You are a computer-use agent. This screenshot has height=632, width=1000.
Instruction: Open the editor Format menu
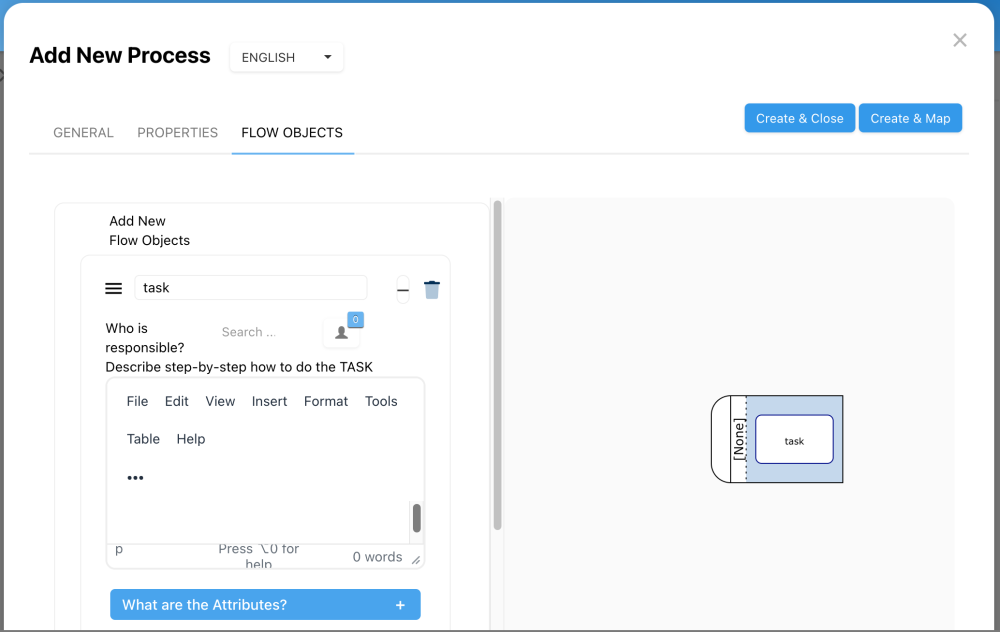[x=326, y=401]
